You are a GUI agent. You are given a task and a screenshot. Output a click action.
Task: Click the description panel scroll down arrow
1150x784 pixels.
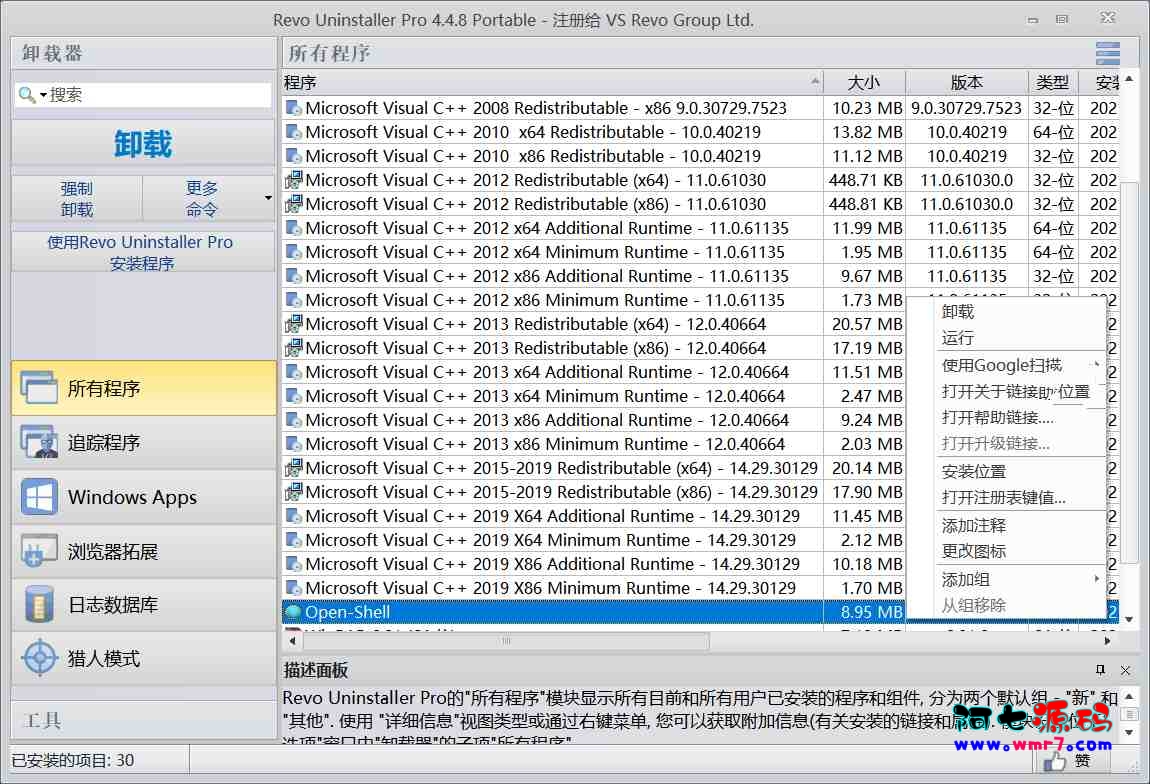pos(1129,732)
